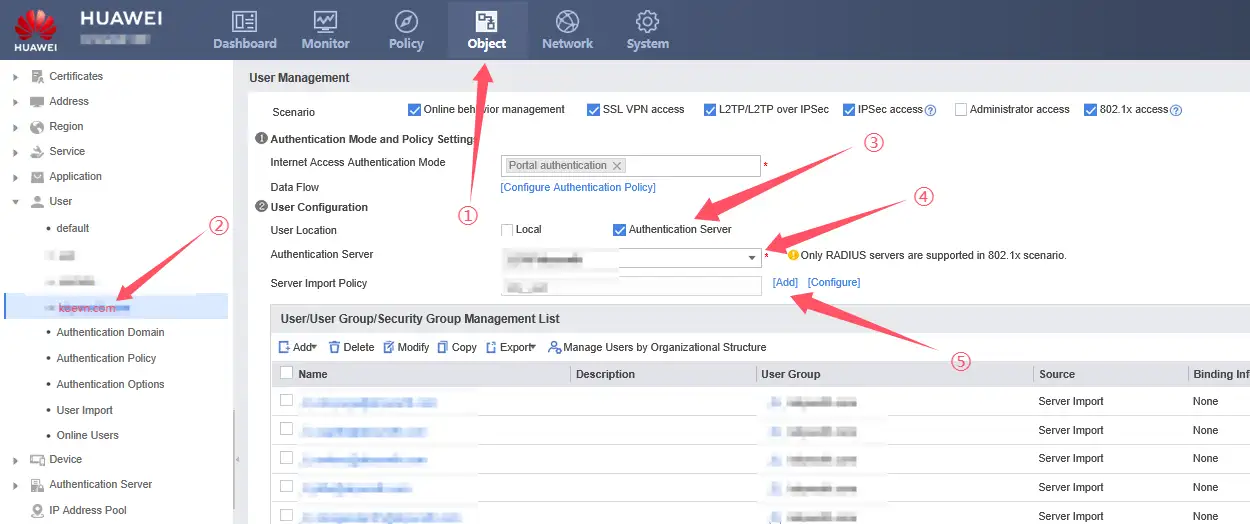Viewport: 1250px width, 524px height.
Task: Open the Add dropdown in list toolbar
Action: (298, 348)
